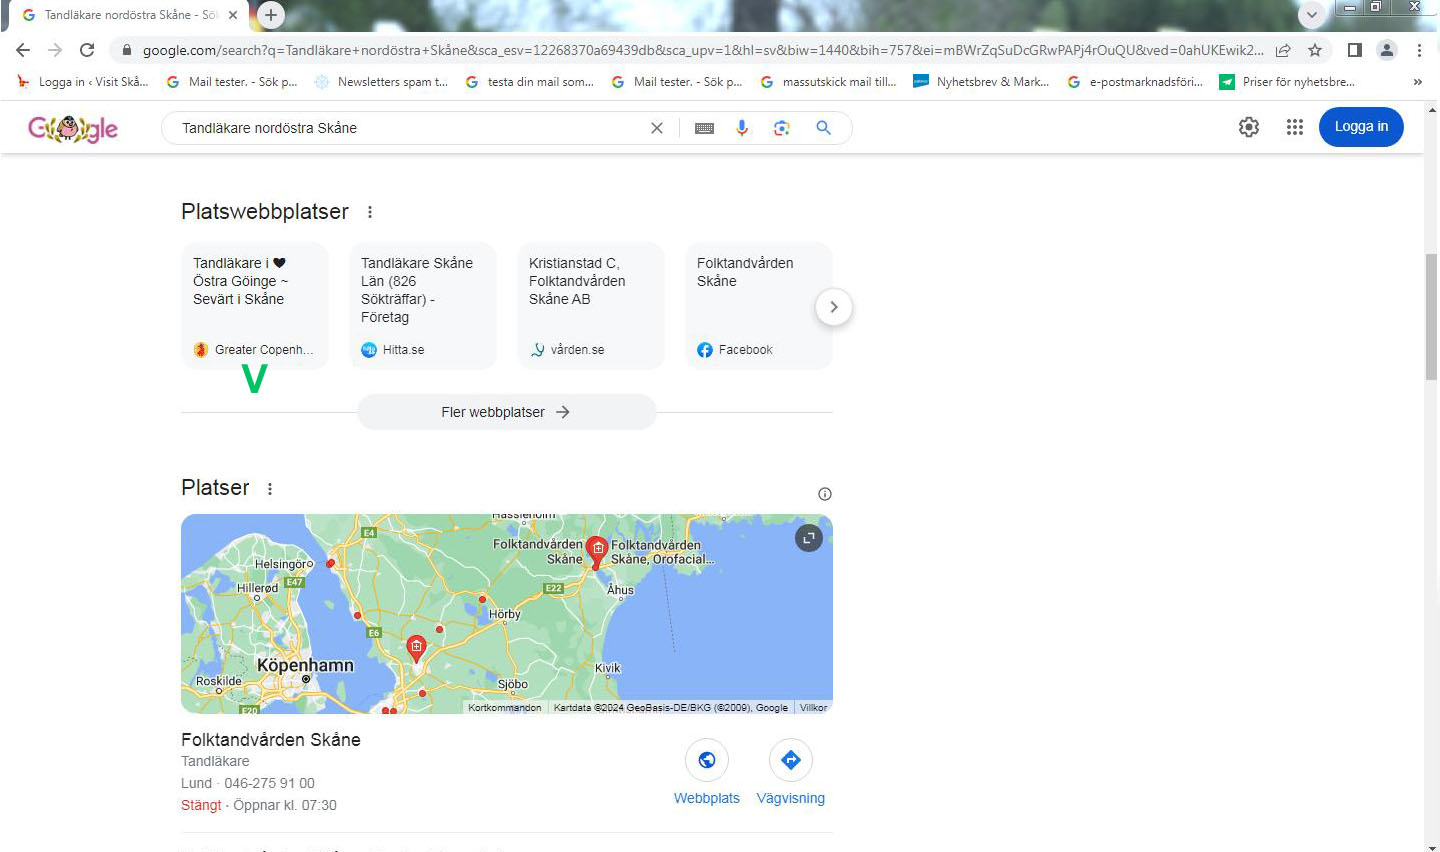The image size is (1440, 852).
Task: Open the Chrome profile menu
Action: pyautogui.click(x=1387, y=50)
